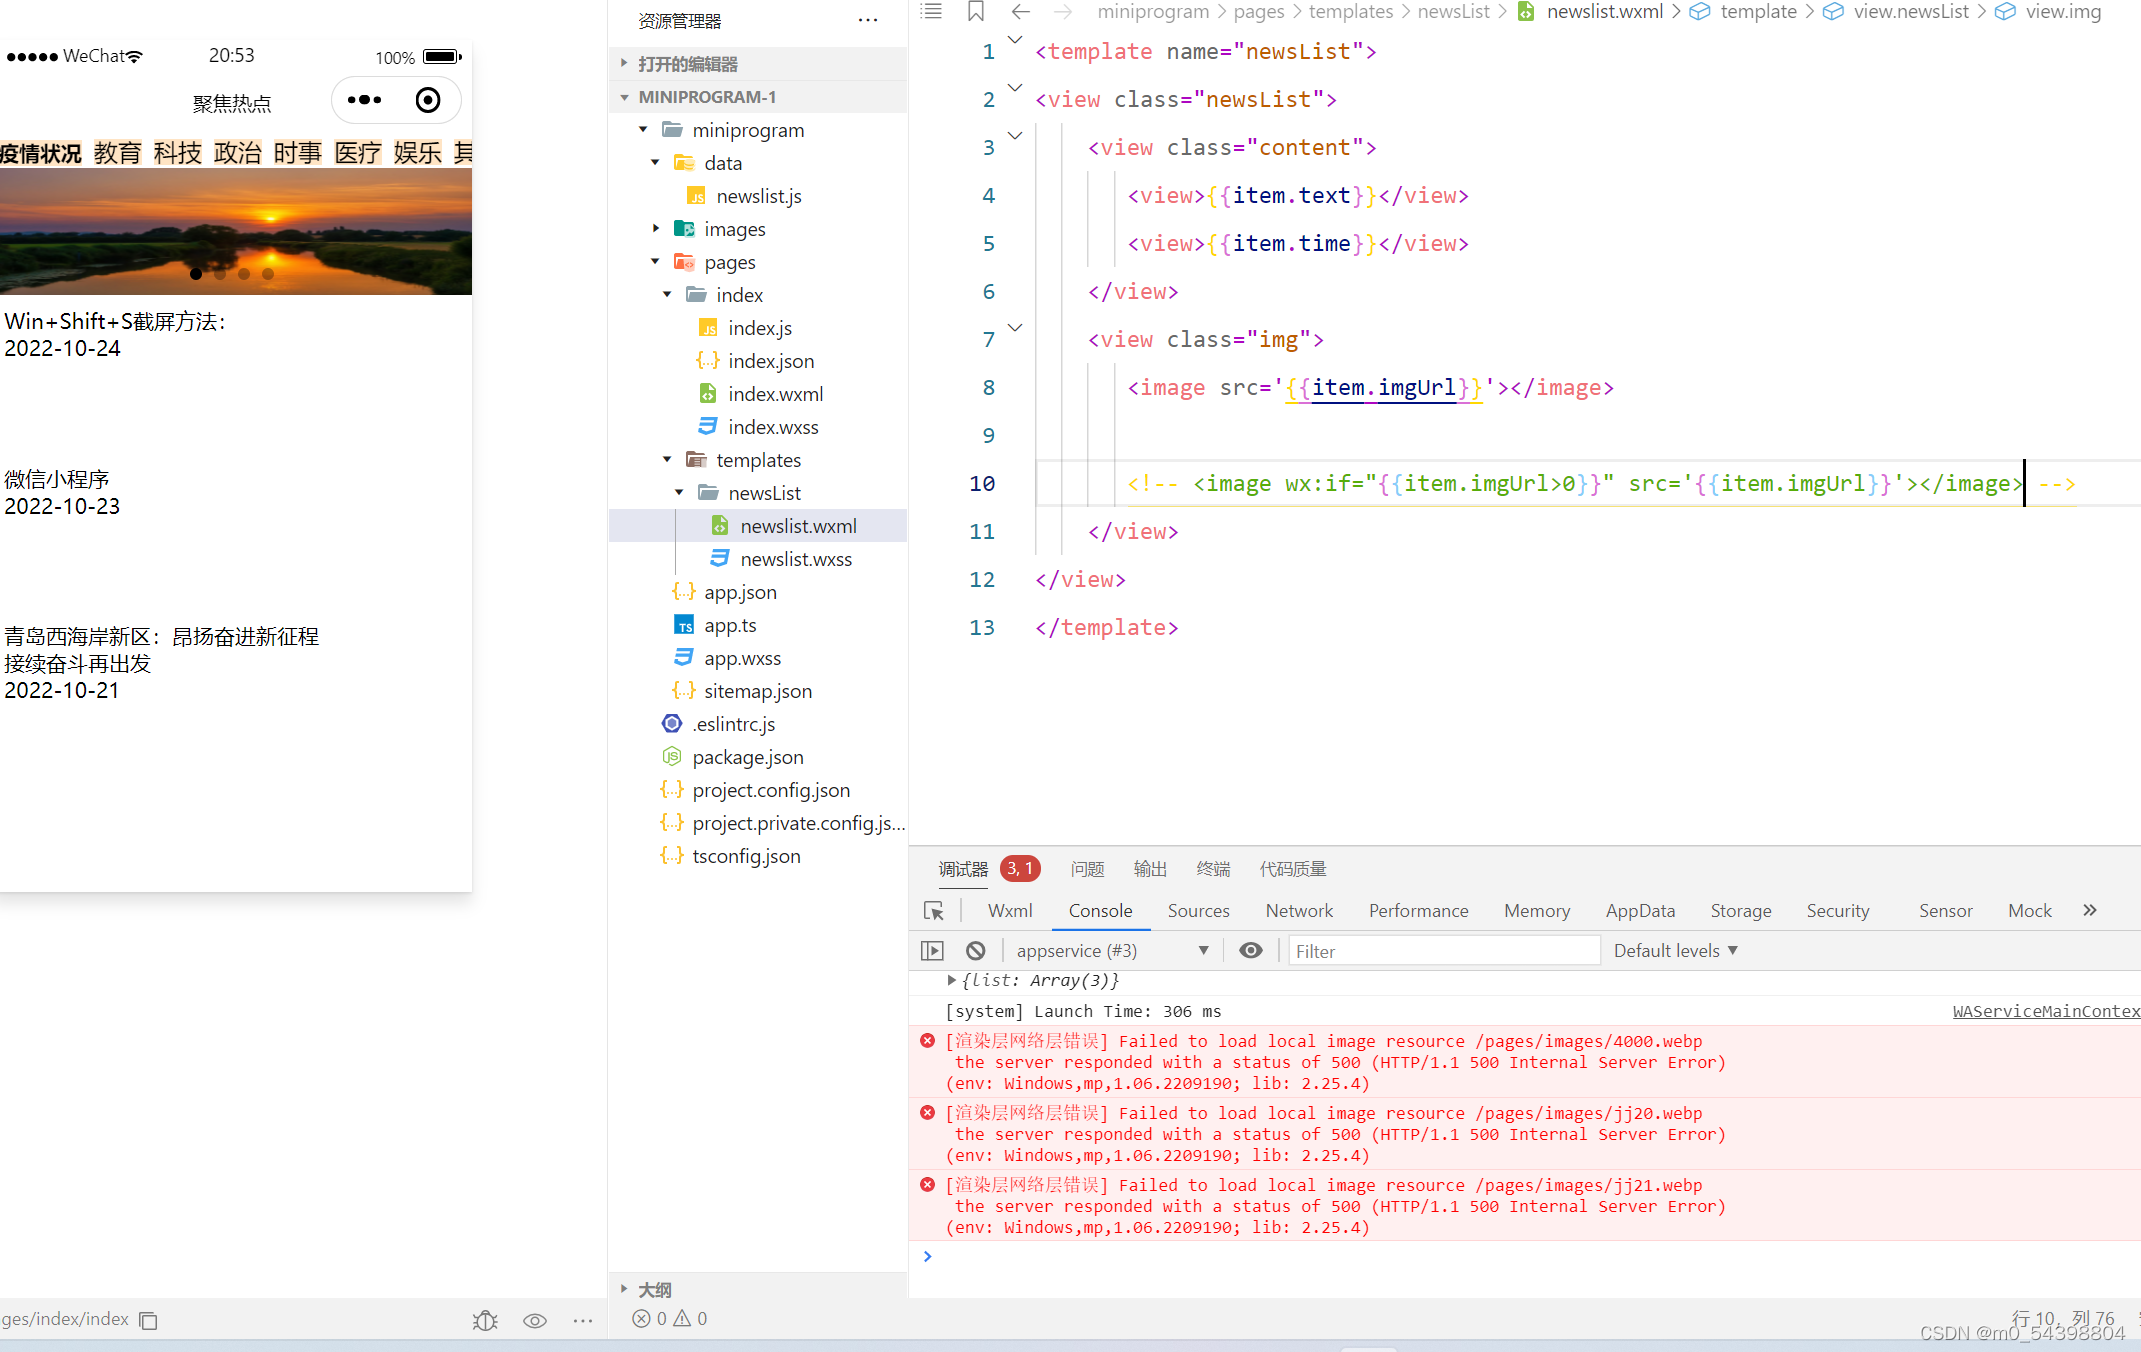Click the Filter input field in console
This screenshot has width=2141, height=1352.
coord(1440,949)
